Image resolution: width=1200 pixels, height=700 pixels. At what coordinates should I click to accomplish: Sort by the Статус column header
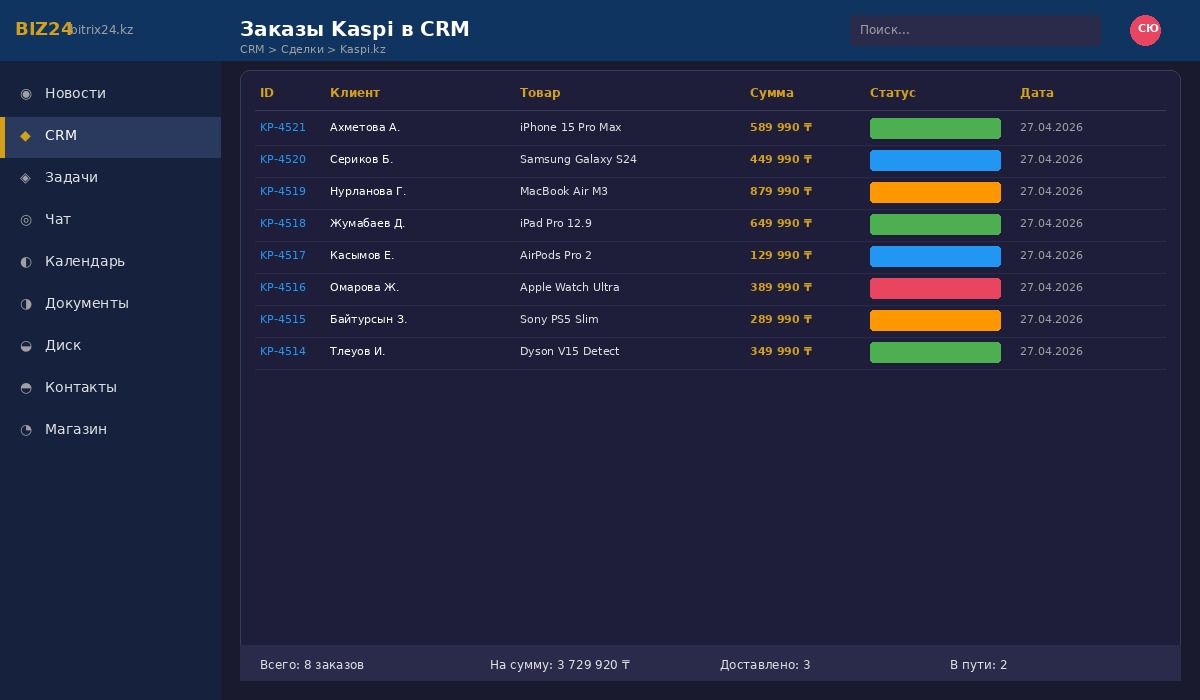892,93
